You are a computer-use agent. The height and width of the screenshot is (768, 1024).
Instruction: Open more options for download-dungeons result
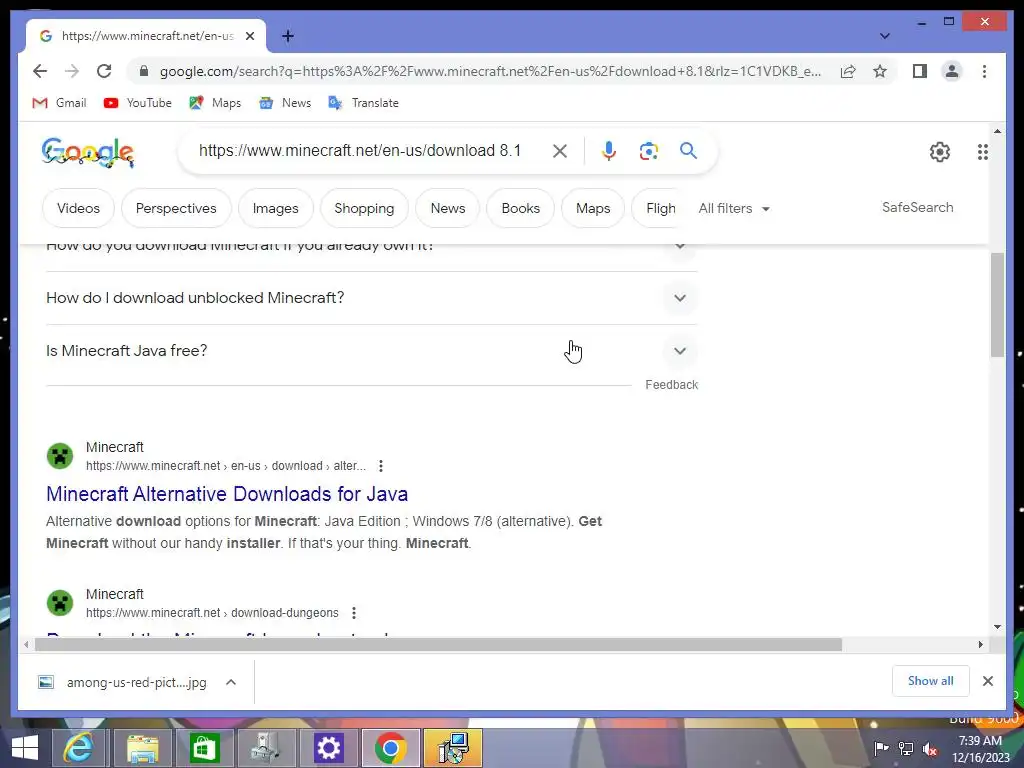[x=354, y=613]
